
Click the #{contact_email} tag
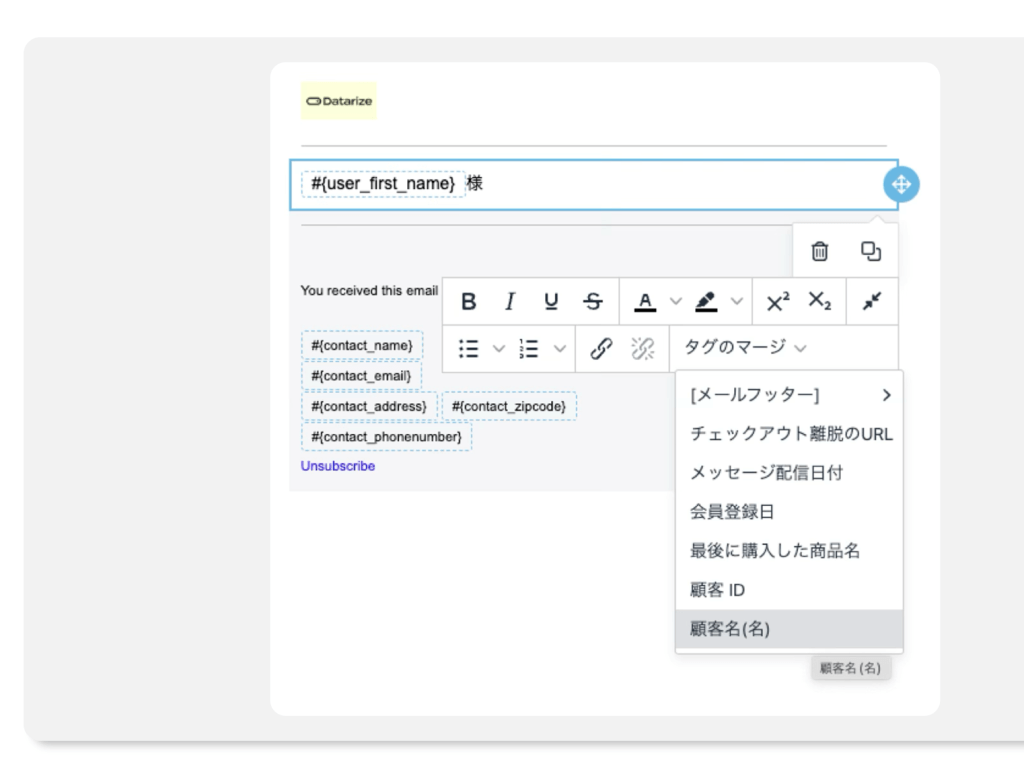(x=361, y=376)
